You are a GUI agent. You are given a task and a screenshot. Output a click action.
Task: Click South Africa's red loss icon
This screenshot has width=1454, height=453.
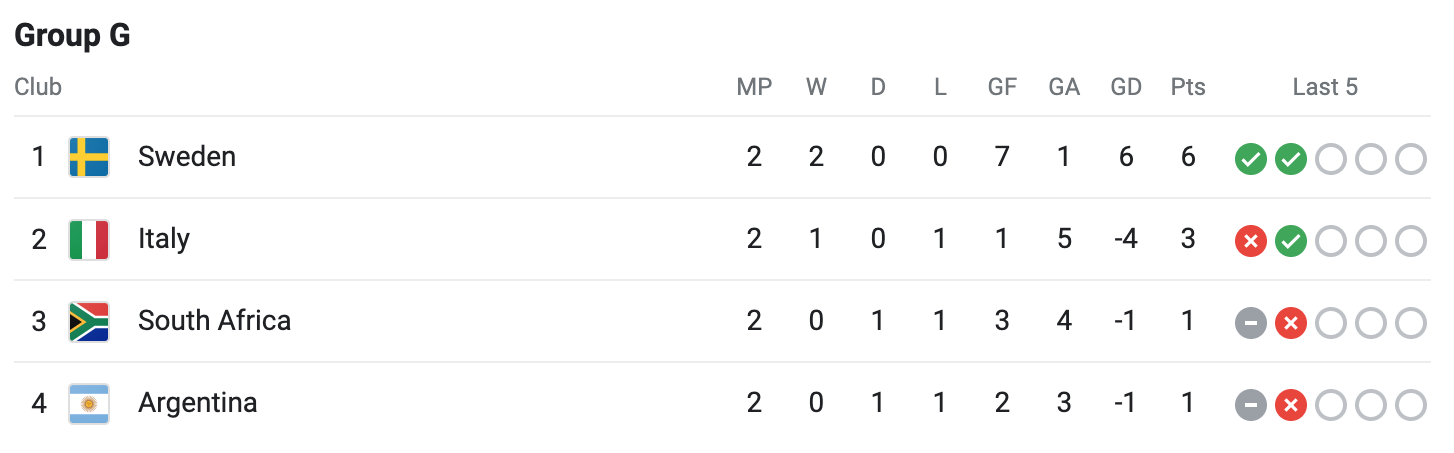click(1291, 323)
